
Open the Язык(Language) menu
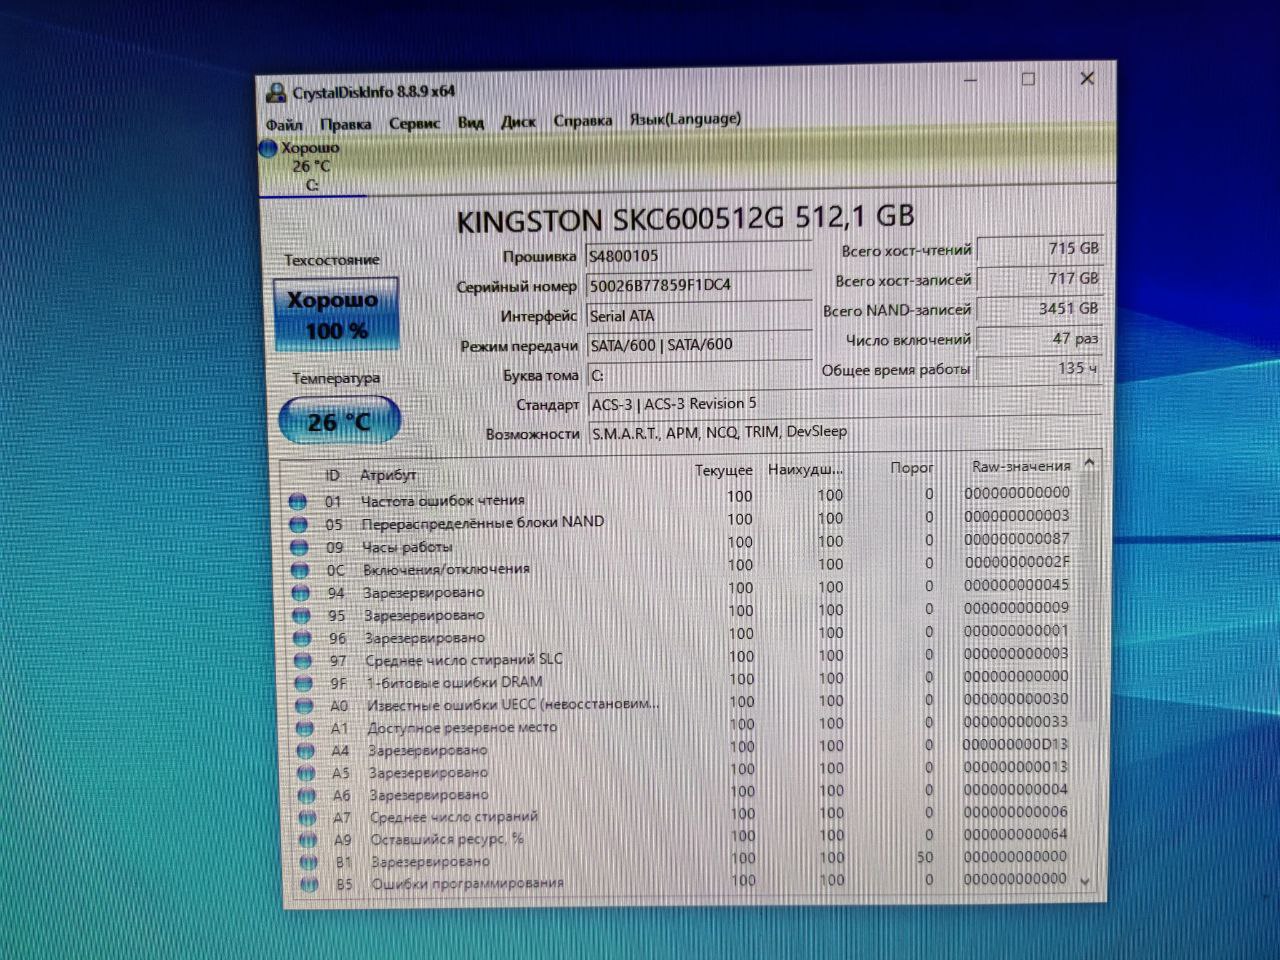[x=685, y=119]
